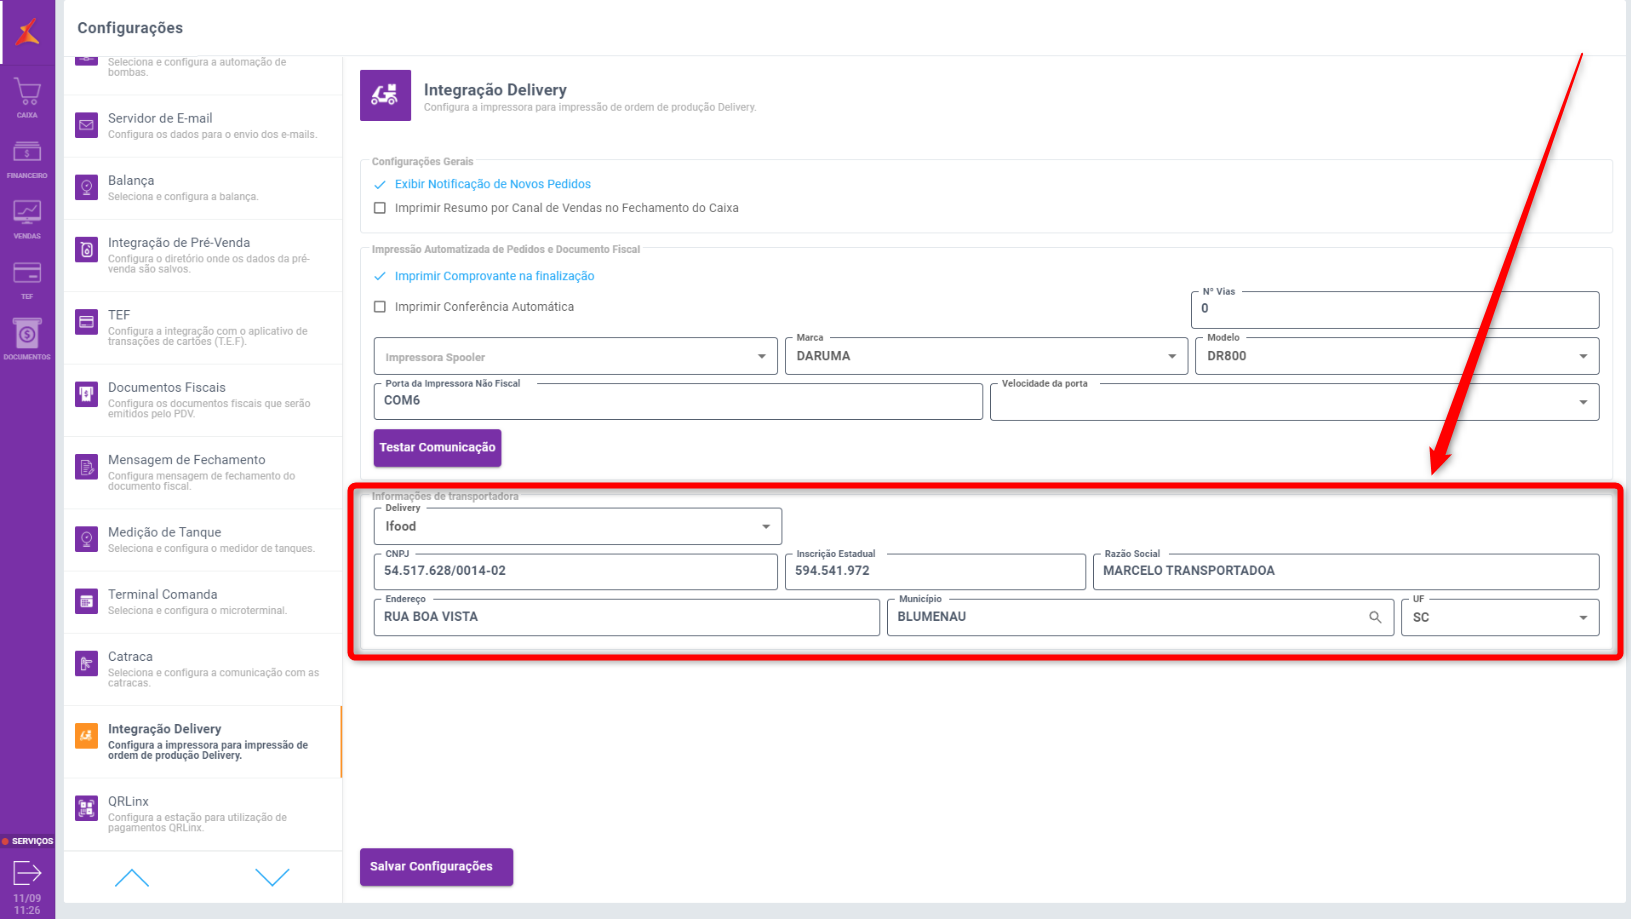Click the Balança scale icon

pos(87,187)
